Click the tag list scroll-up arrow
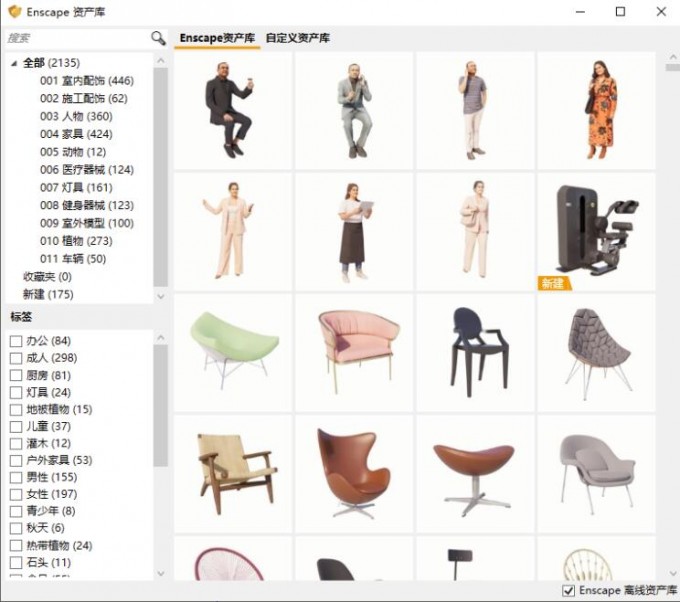This screenshot has height=602, width=680. [x=161, y=337]
